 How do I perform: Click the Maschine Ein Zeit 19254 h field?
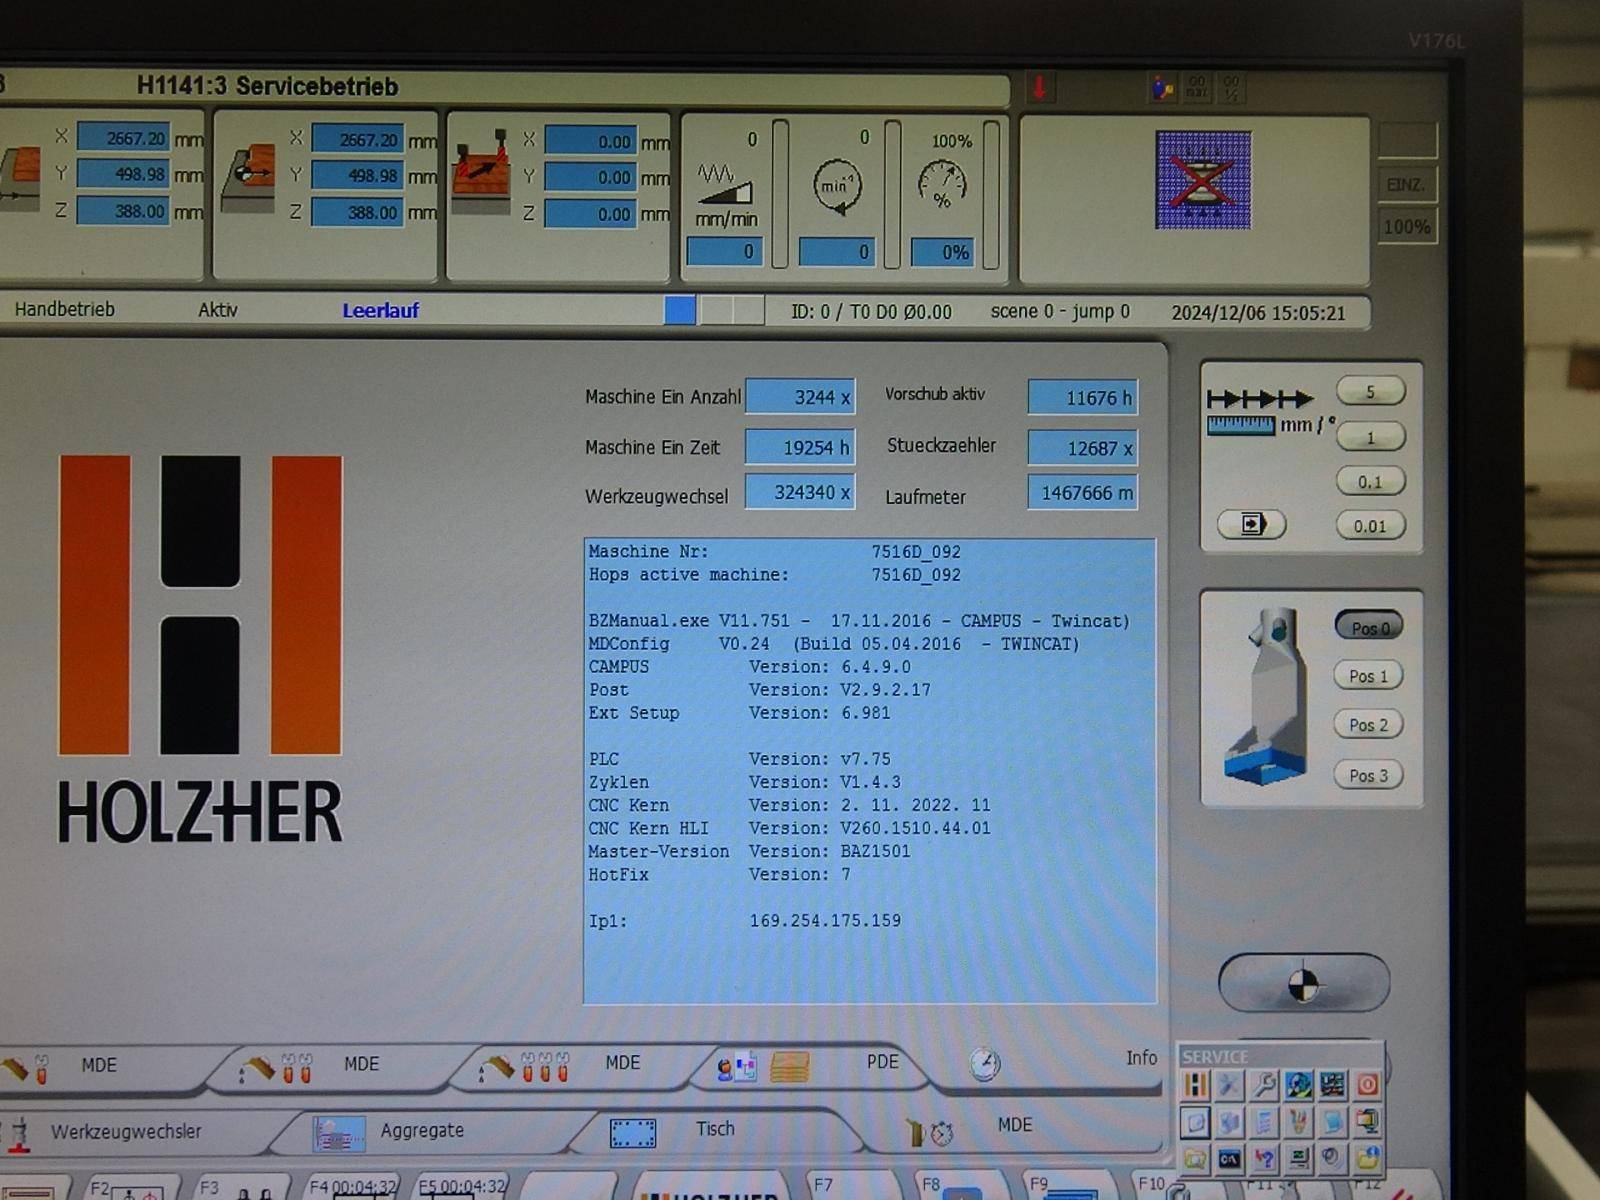click(x=800, y=447)
